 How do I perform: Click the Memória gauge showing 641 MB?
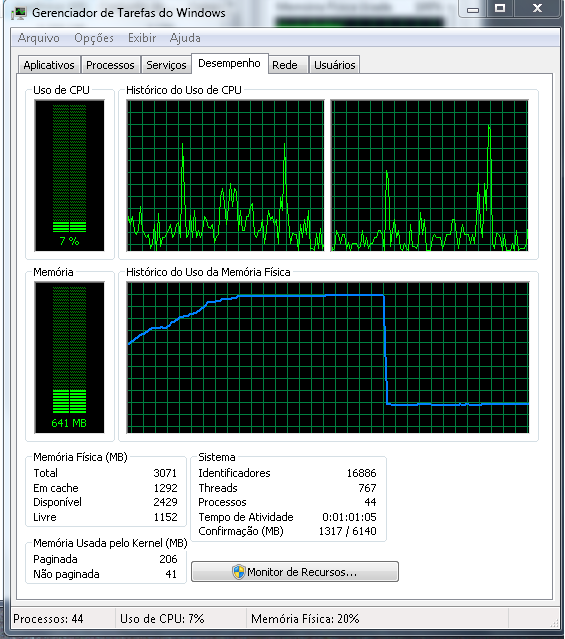(69, 357)
